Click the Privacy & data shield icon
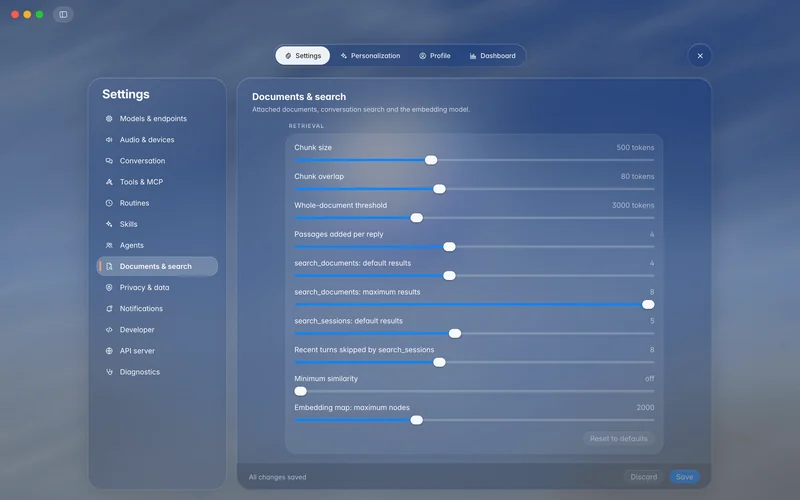Screen dimensions: 800x500 pos(109,288)
